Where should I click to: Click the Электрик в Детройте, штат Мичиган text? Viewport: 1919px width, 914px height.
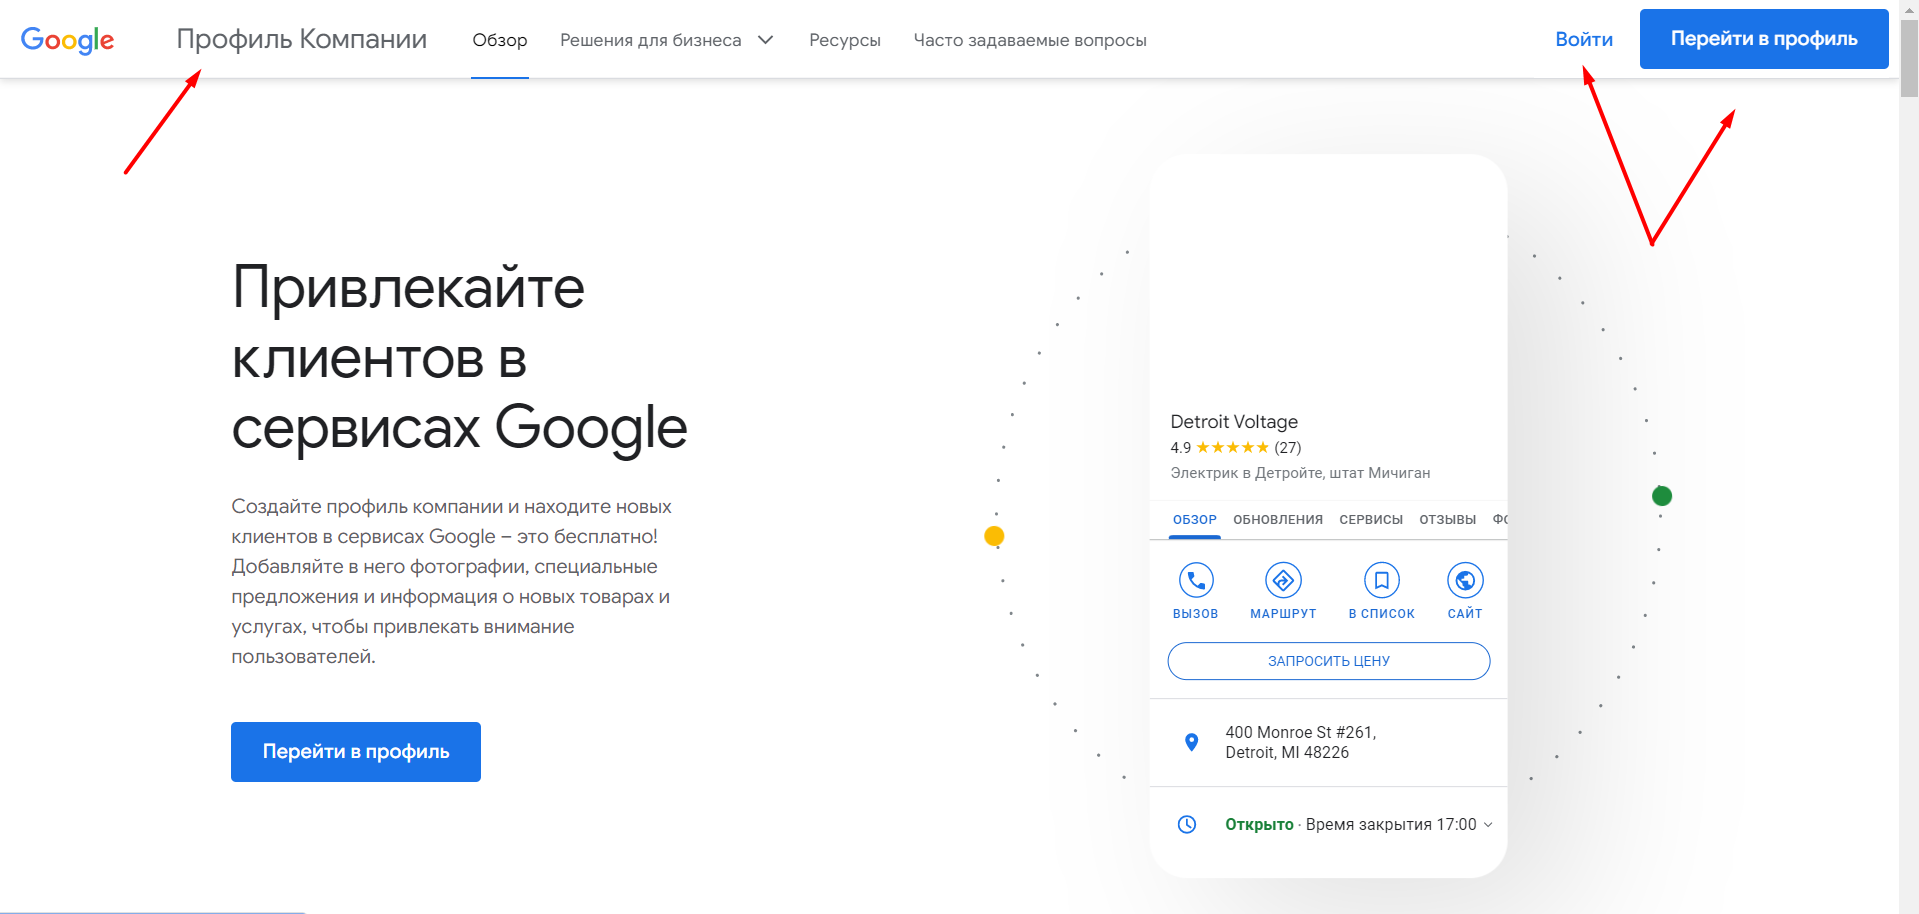1300,473
